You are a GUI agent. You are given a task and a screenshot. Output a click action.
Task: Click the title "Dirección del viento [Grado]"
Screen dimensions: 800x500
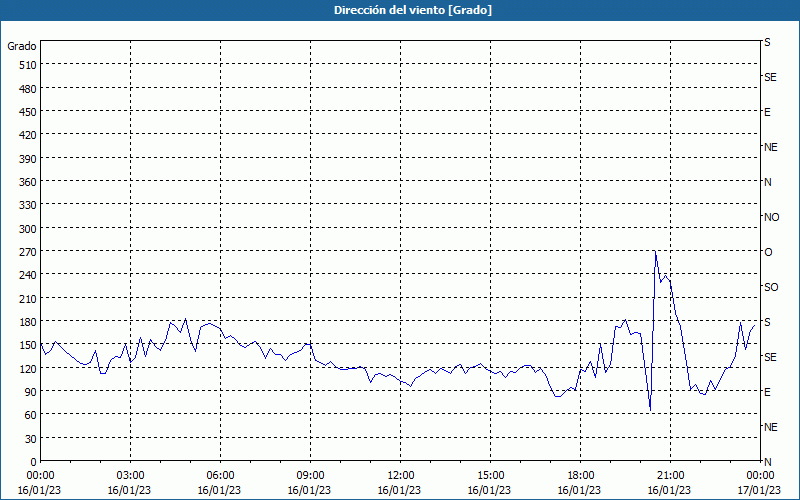pos(413,10)
